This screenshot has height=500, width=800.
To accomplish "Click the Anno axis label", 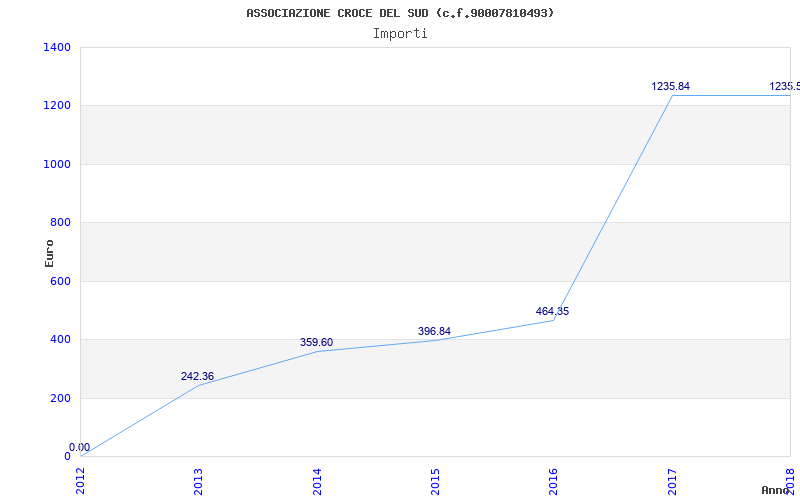I will (776, 490).
